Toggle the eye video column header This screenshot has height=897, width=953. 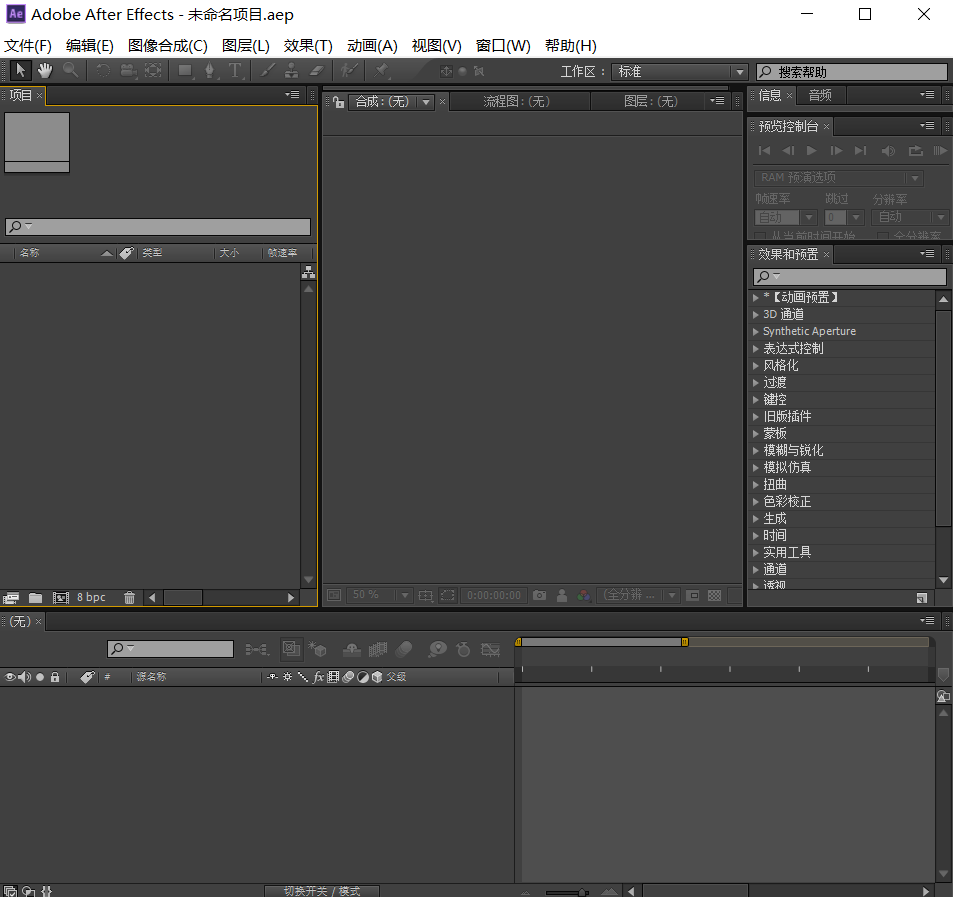click(10, 677)
